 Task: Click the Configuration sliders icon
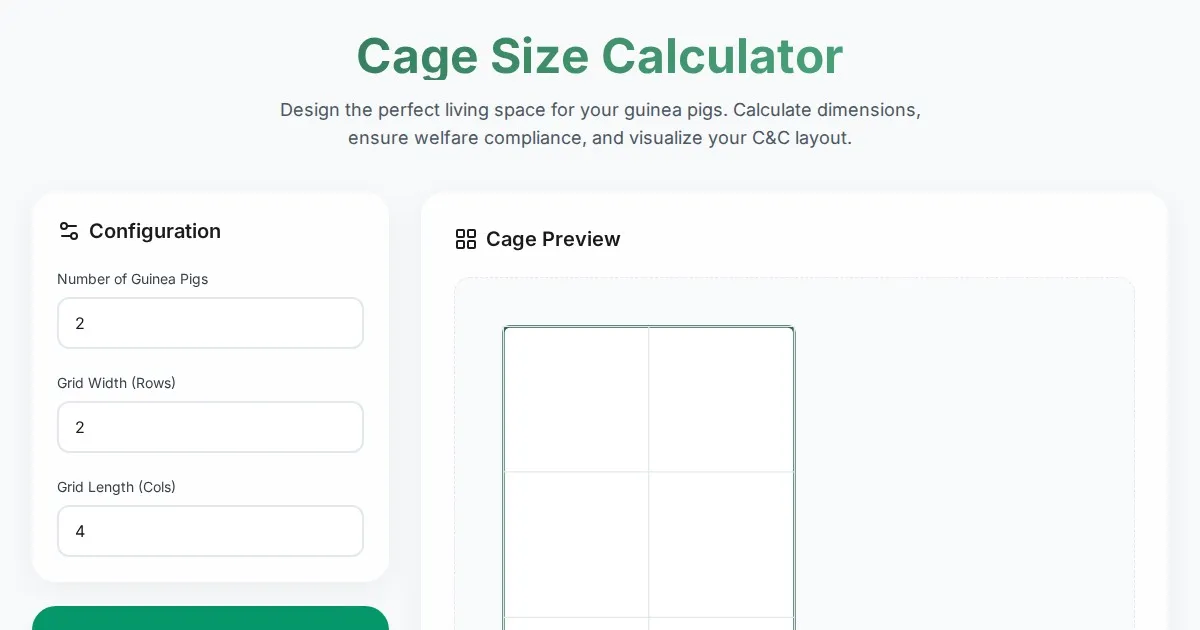(69, 231)
